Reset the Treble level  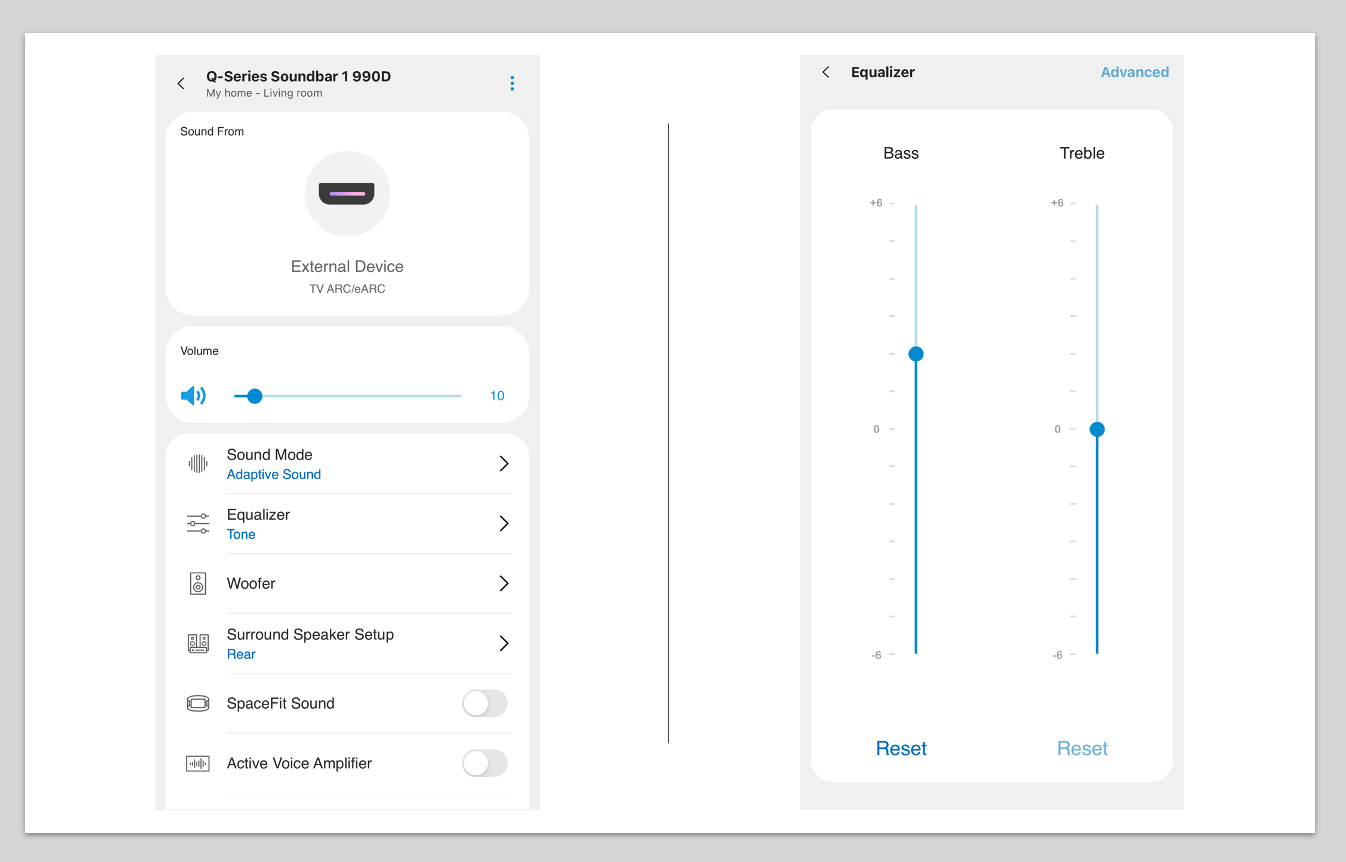1082,748
